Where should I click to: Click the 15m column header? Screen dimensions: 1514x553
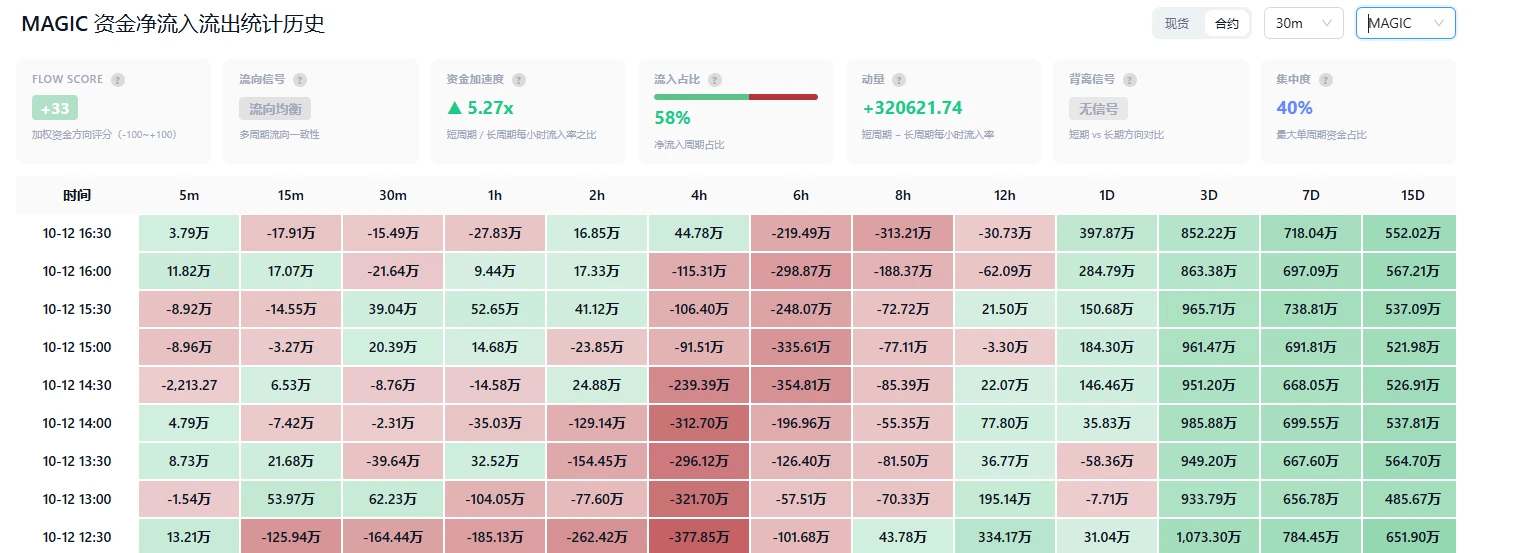coord(291,195)
